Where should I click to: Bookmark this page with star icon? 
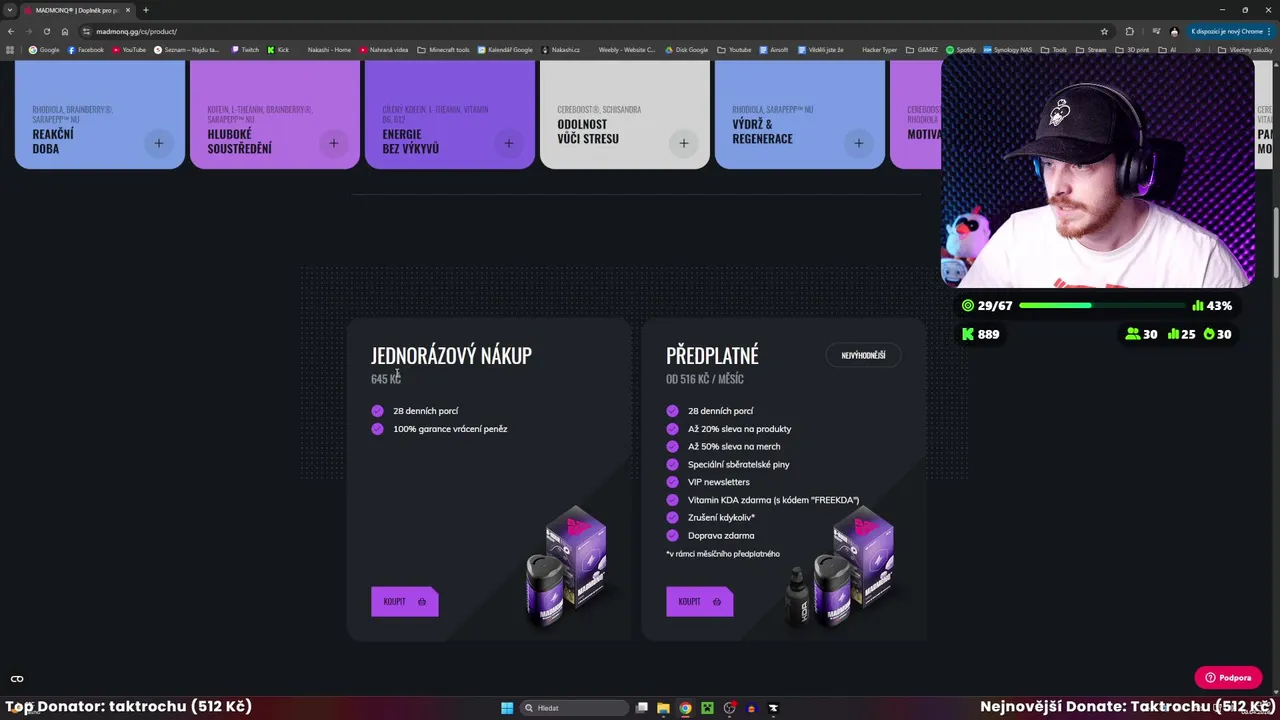coord(1104,31)
